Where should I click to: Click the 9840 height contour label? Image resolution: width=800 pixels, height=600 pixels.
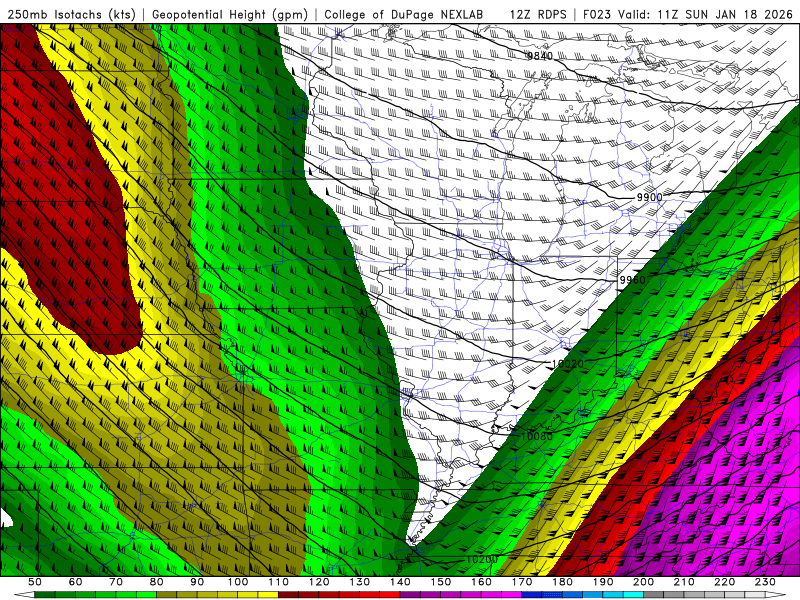[x=540, y=56]
